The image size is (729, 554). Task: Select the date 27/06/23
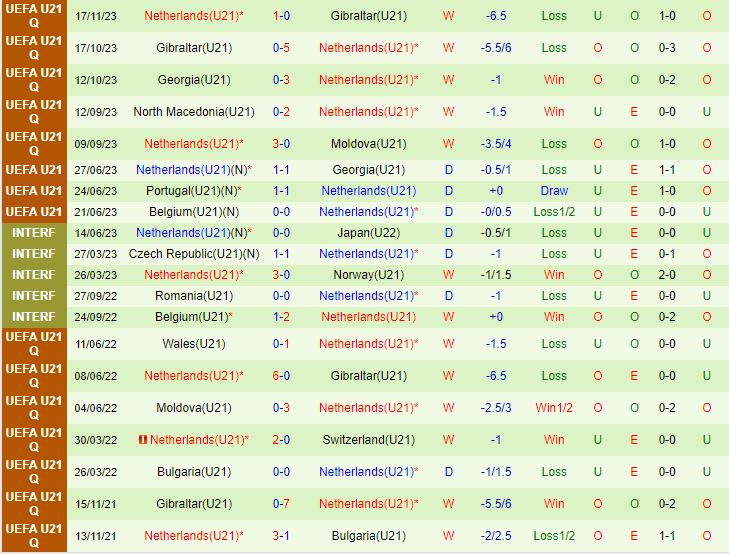pos(96,170)
